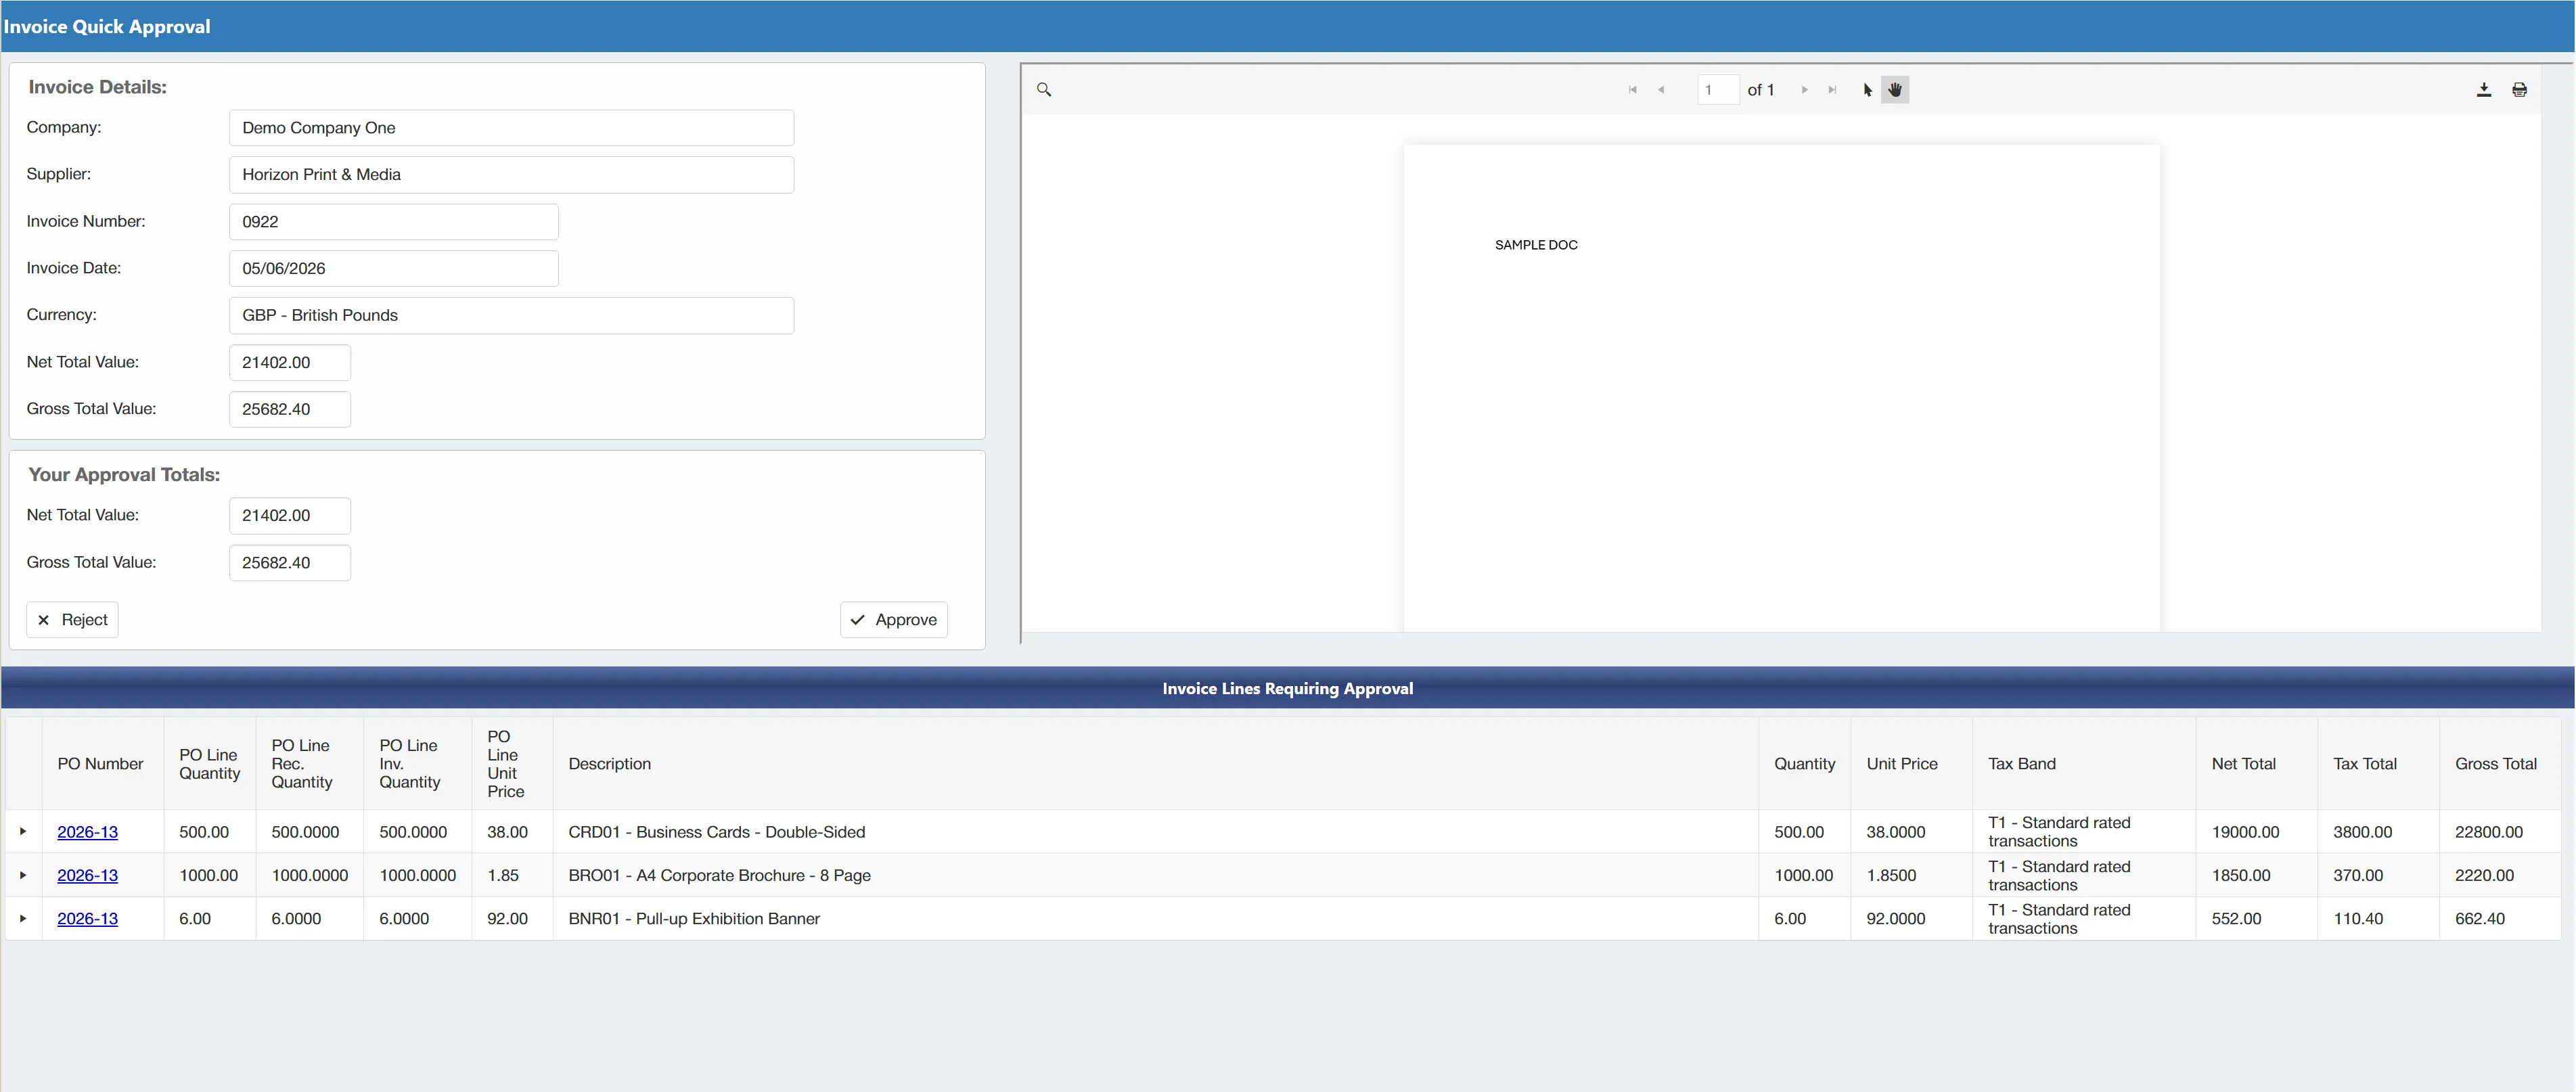The image size is (2576, 1092).
Task: Click the Approve button
Action: (x=894, y=620)
